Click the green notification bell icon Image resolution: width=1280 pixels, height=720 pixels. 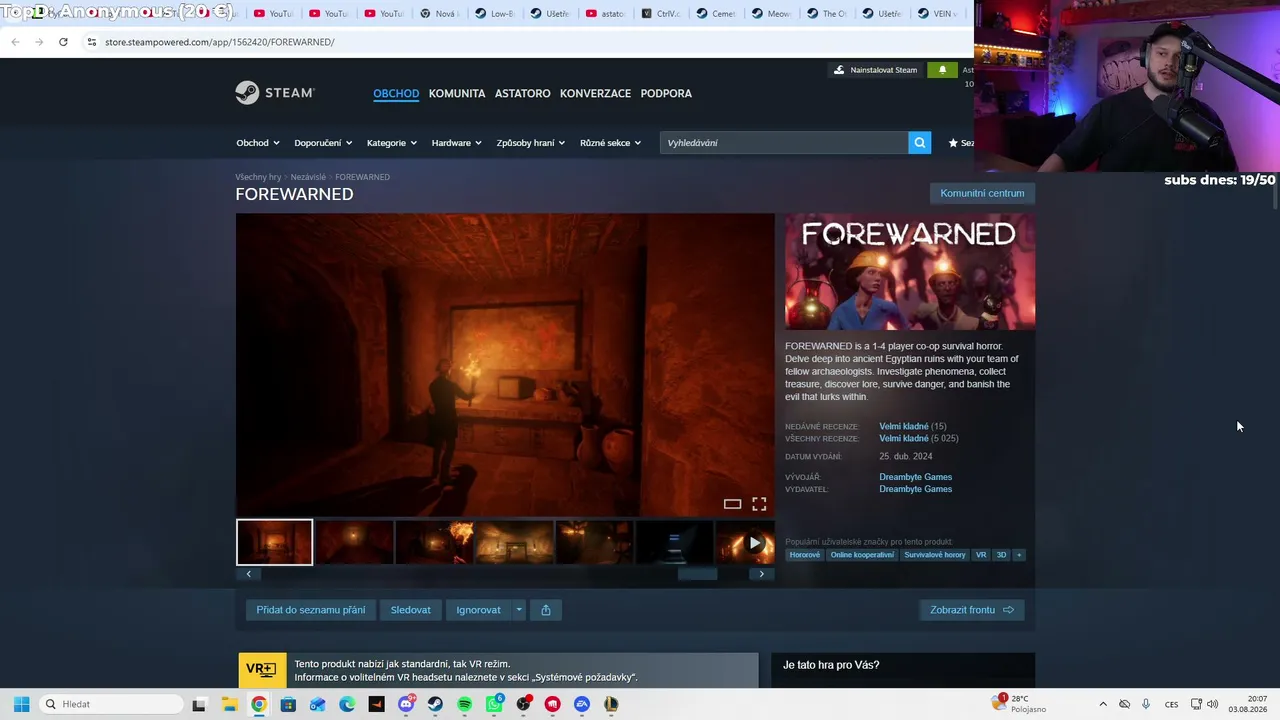[x=942, y=70]
